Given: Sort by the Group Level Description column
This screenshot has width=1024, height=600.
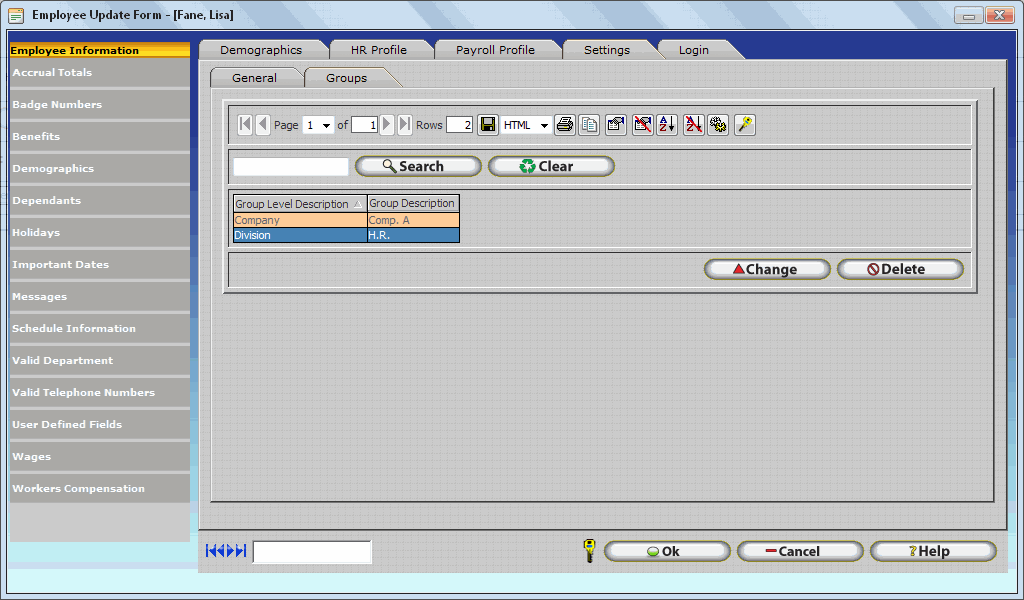Looking at the screenshot, I should tap(298, 204).
